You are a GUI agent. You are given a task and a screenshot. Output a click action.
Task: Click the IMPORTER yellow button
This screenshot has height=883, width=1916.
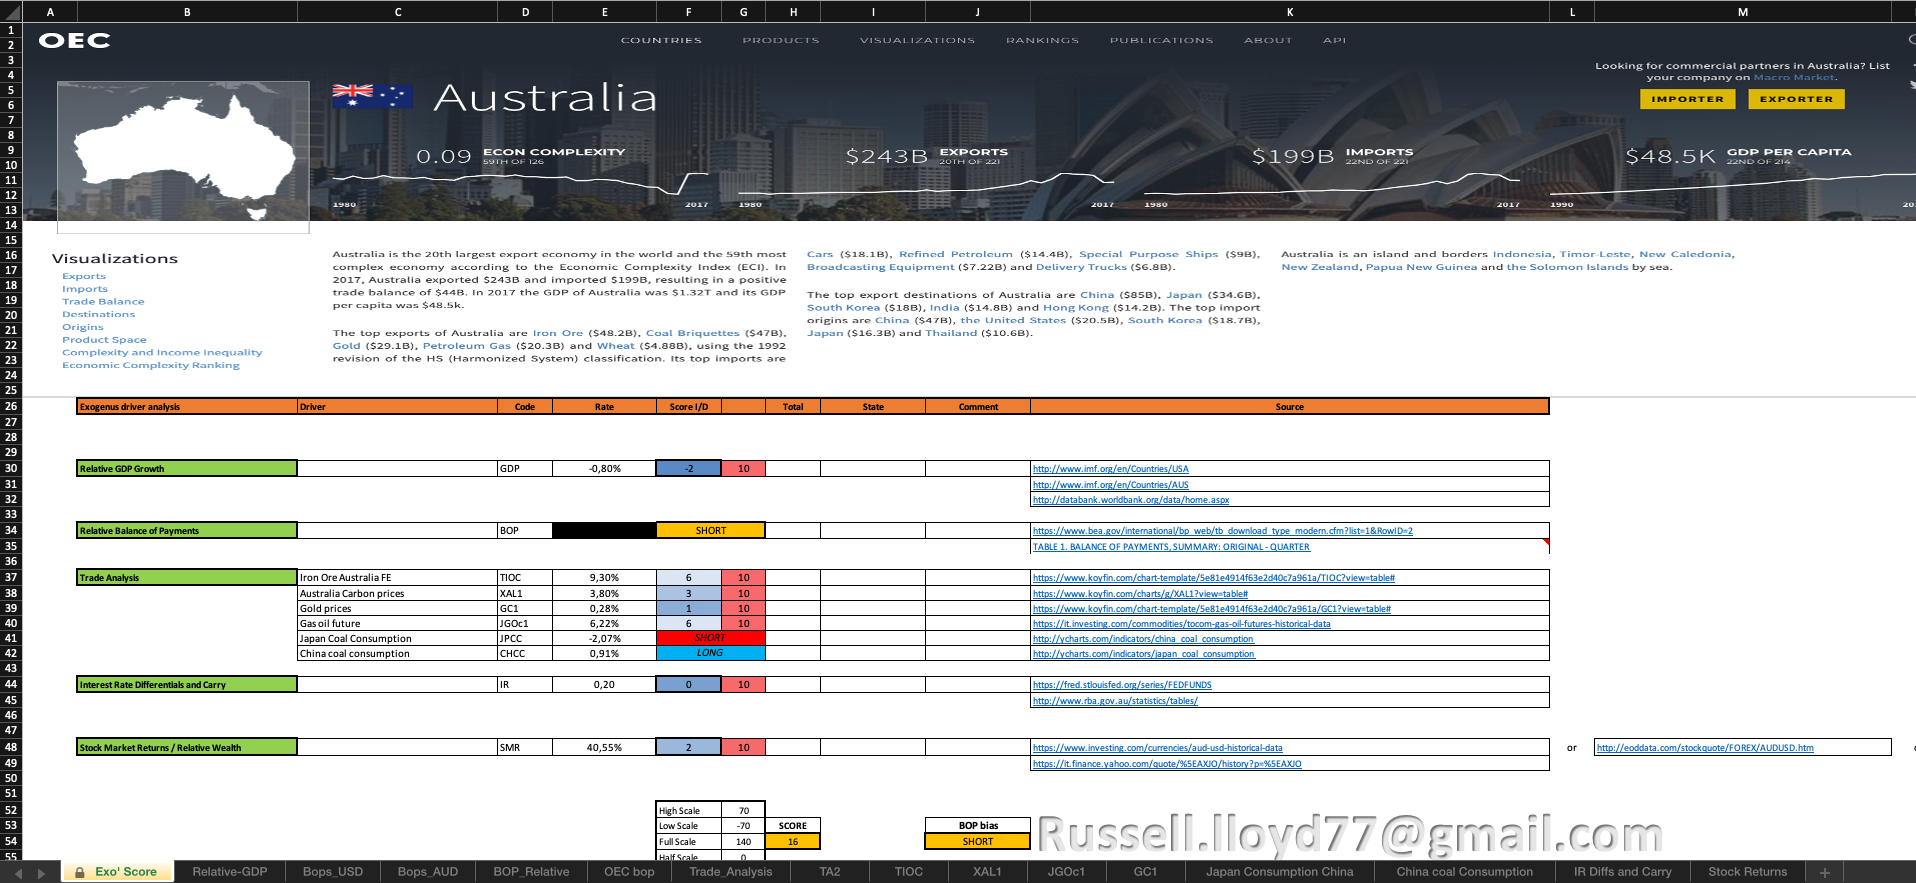1688,99
